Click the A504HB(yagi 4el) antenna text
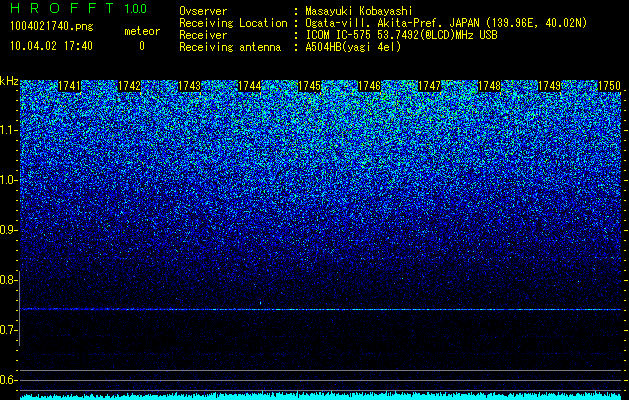The image size is (629, 400). pos(353,47)
